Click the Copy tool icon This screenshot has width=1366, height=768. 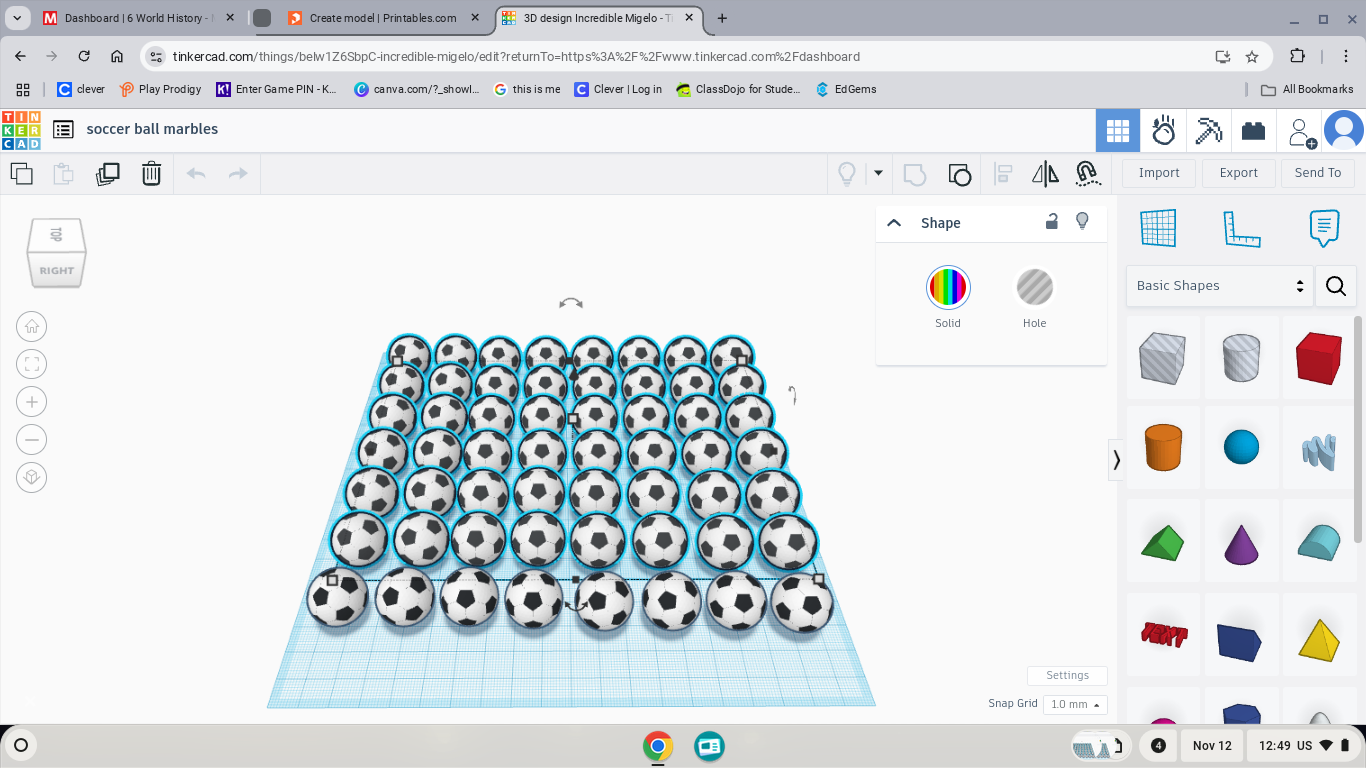click(21, 173)
